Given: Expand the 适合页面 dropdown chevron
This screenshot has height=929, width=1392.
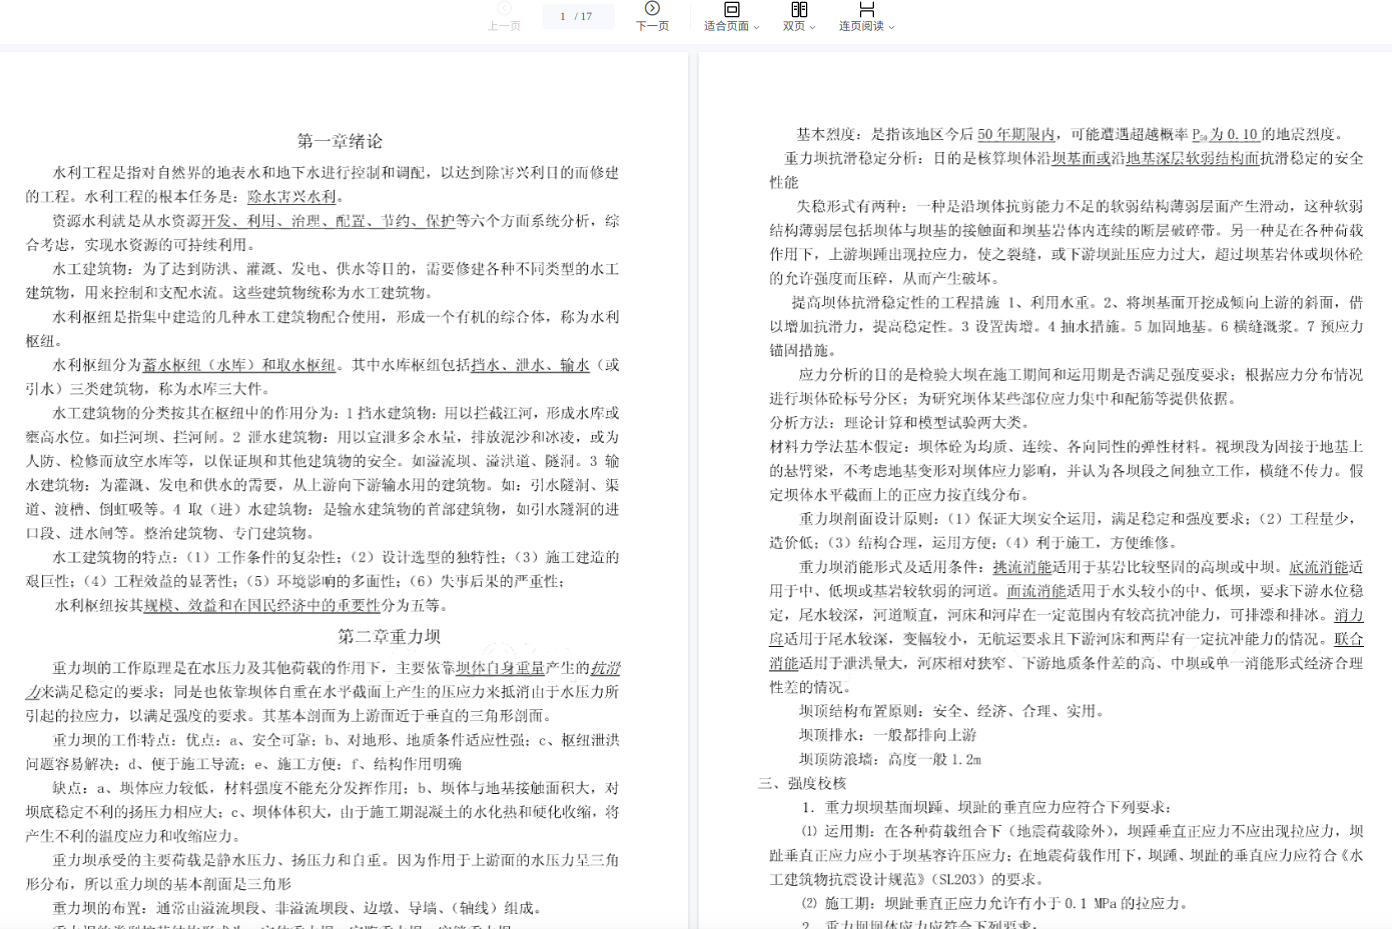Looking at the screenshot, I should pyautogui.click(x=757, y=27).
